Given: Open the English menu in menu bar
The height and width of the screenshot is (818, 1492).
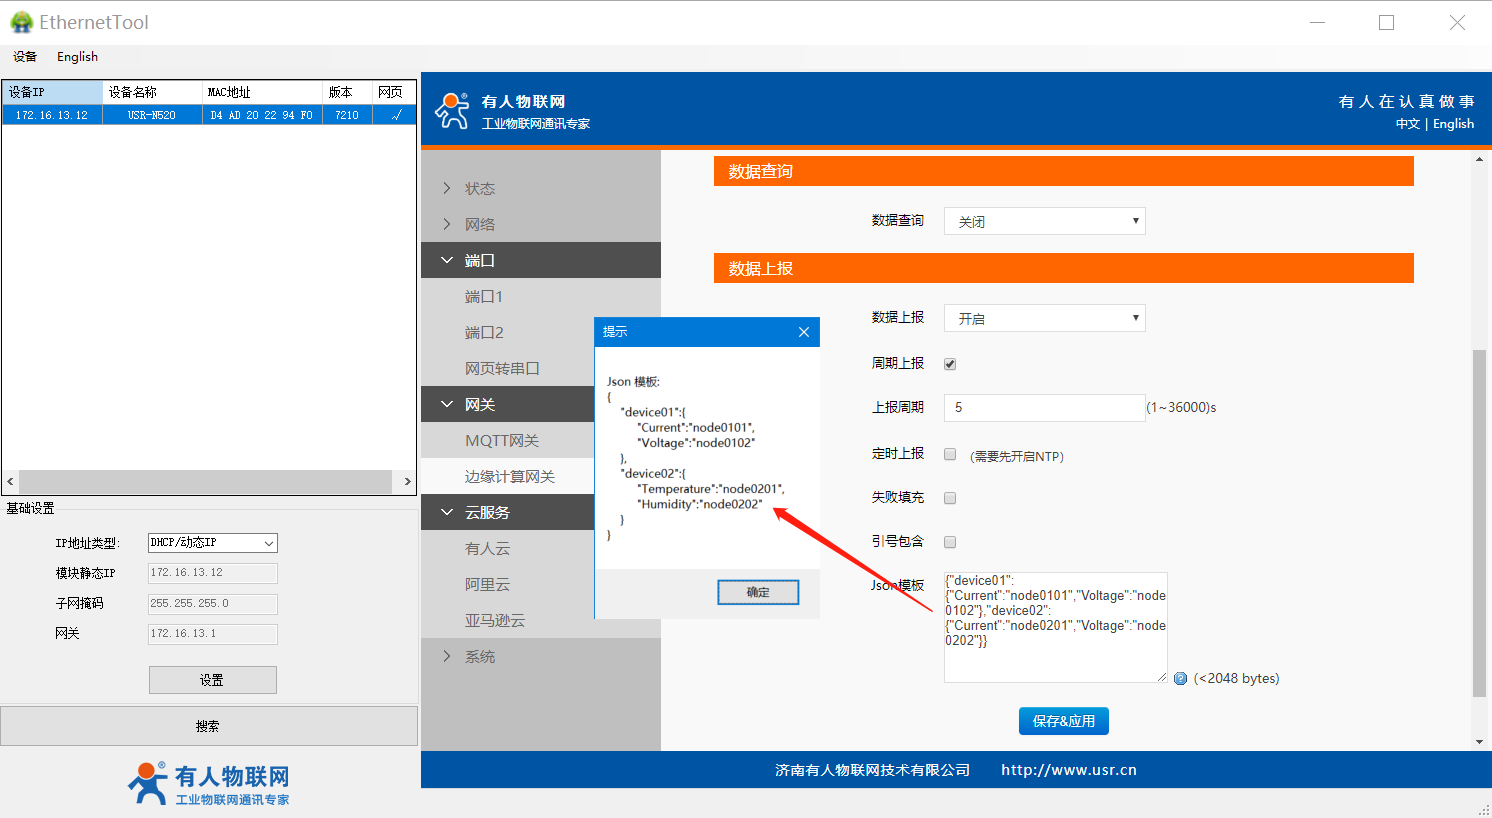Looking at the screenshot, I should [77, 57].
